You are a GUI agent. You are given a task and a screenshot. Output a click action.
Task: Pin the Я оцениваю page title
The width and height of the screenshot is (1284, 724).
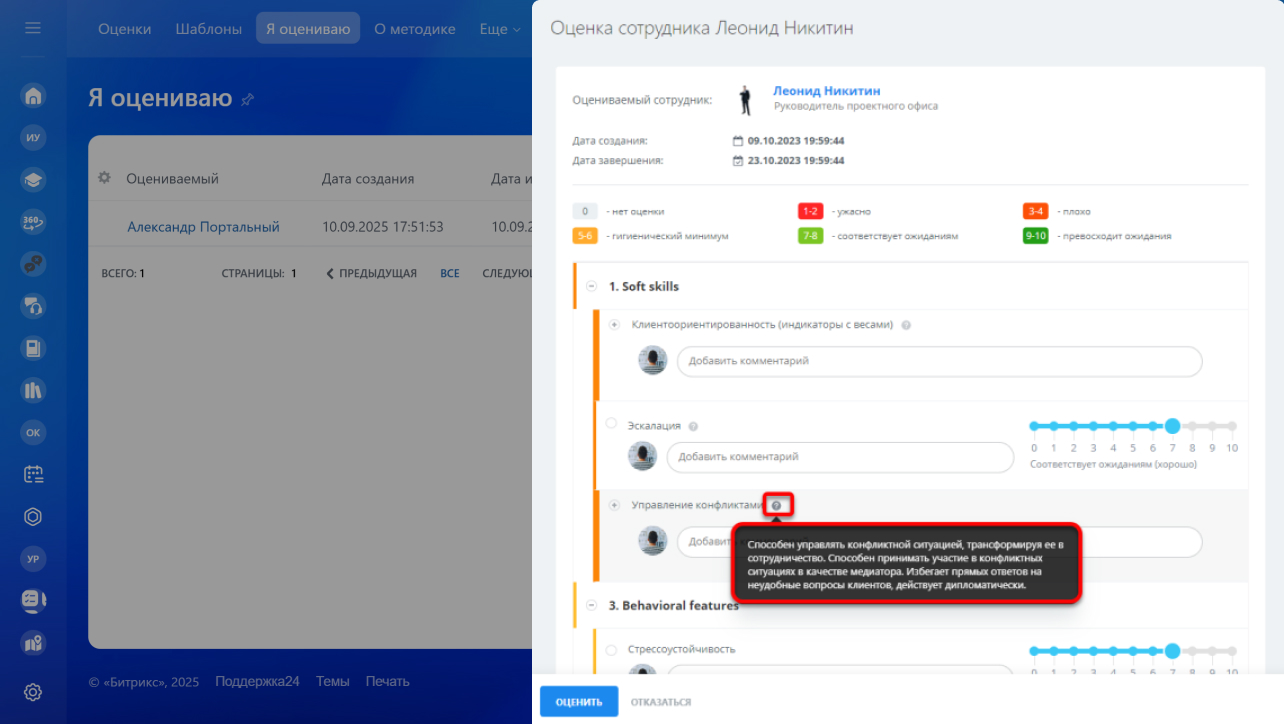pyautogui.click(x=248, y=99)
